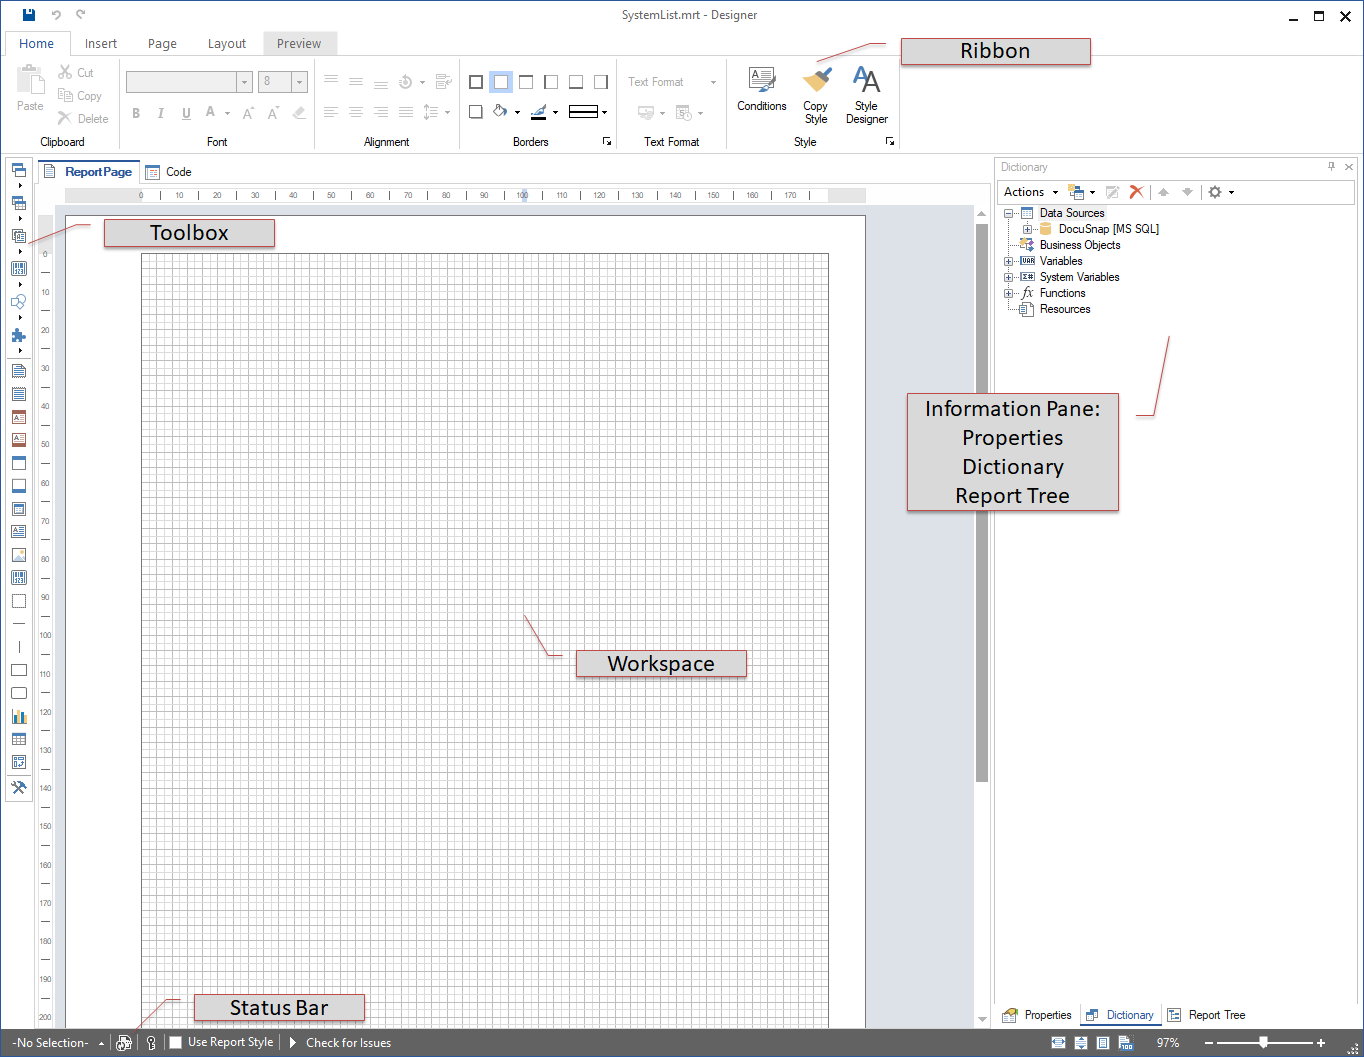This screenshot has width=1364, height=1057.
Task: Open the Properties panel tab
Action: click(1037, 1015)
